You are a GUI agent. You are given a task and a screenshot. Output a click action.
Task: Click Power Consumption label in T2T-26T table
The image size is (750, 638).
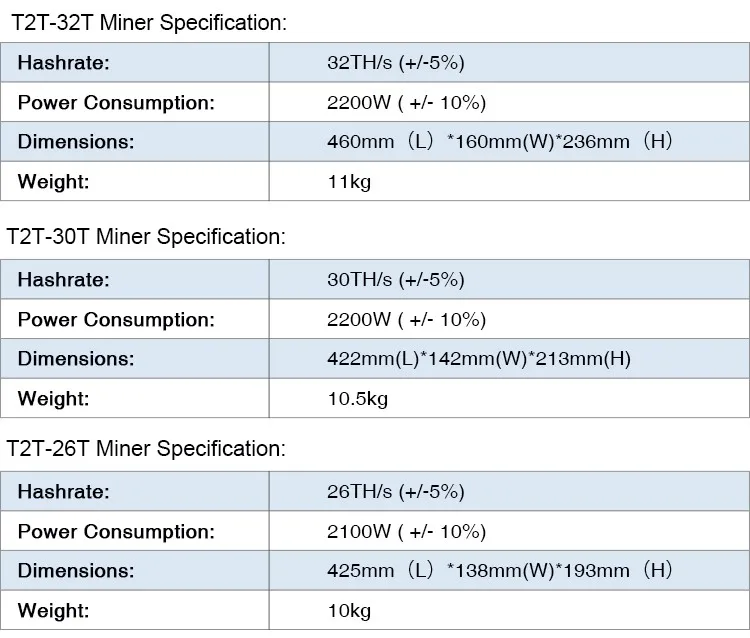116,531
